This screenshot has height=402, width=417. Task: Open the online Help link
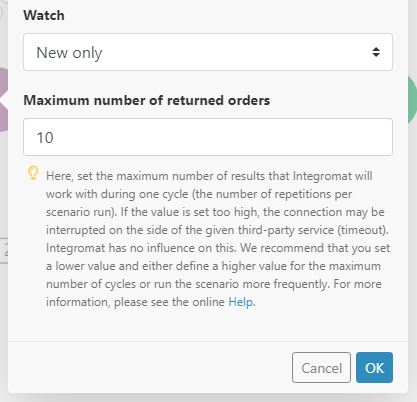click(241, 302)
